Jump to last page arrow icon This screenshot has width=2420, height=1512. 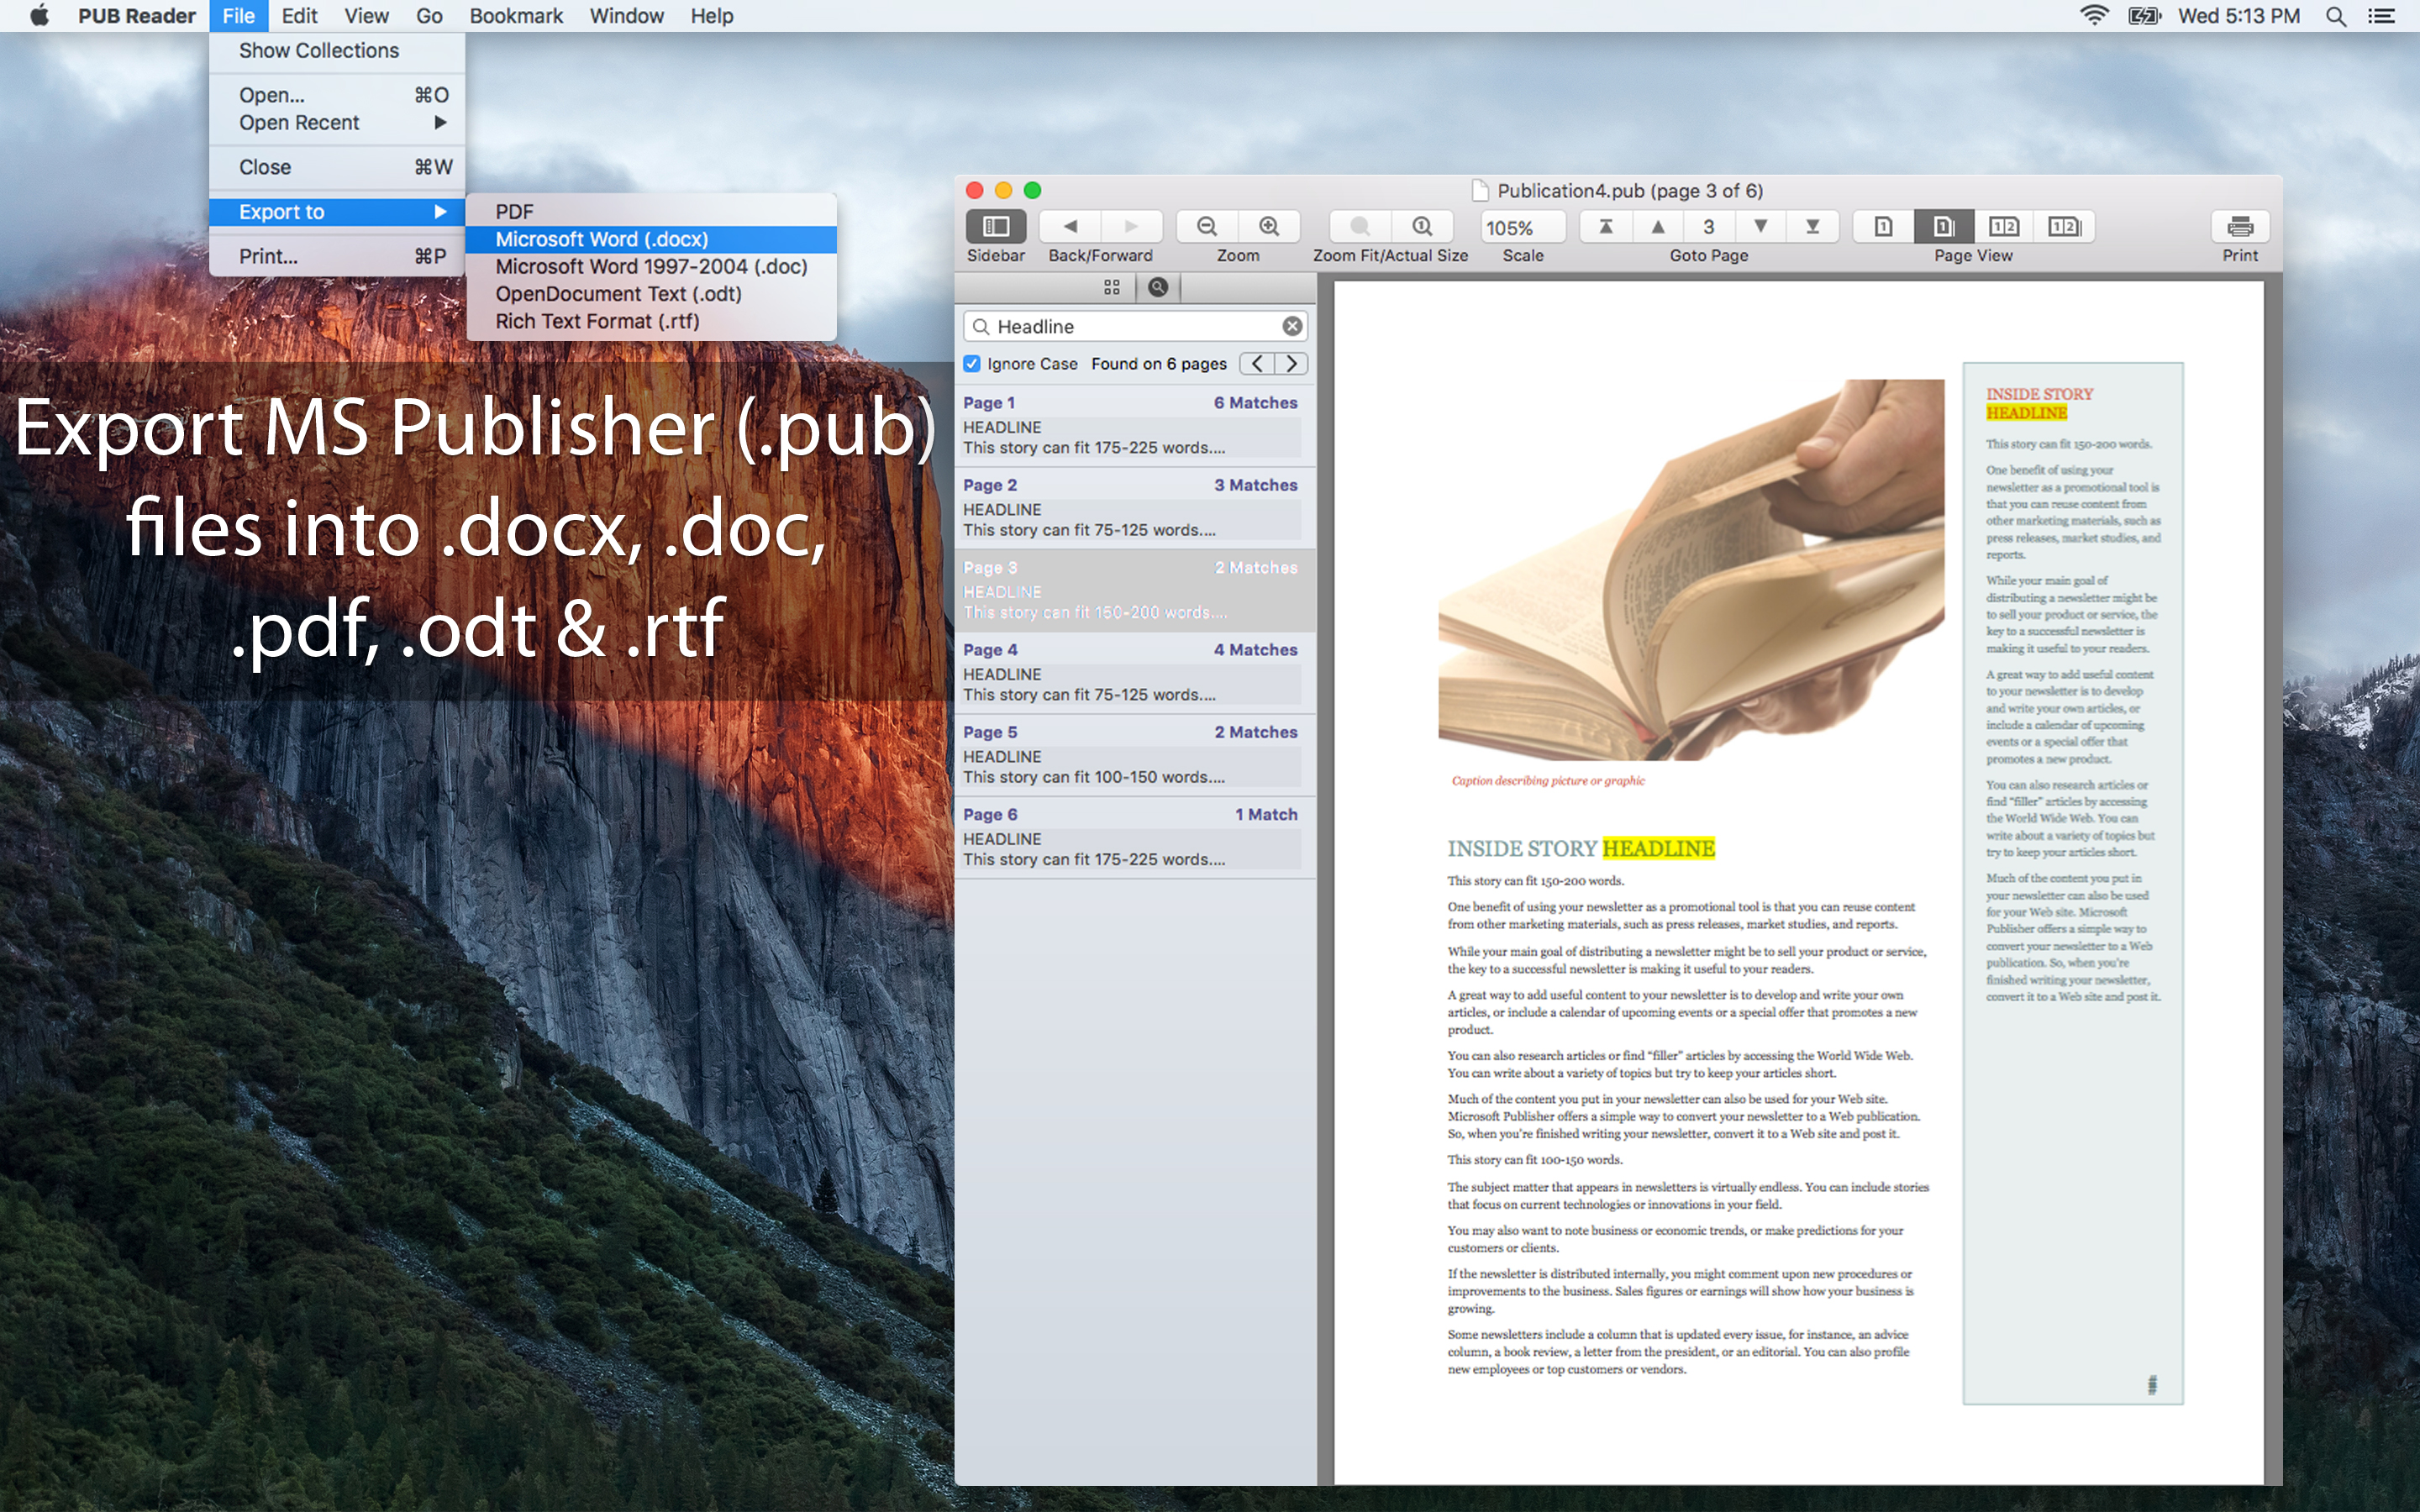pyautogui.click(x=1812, y=226)
